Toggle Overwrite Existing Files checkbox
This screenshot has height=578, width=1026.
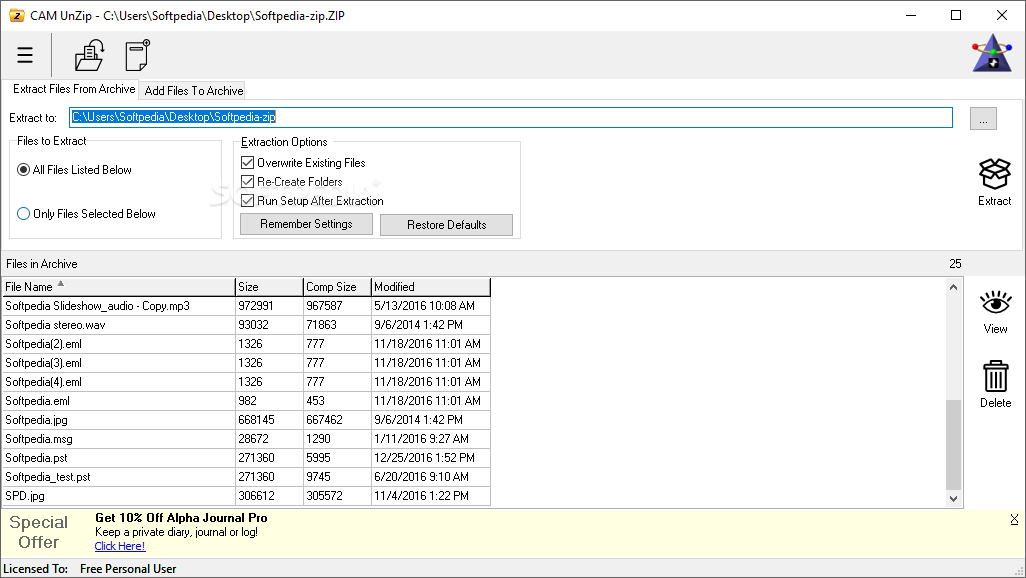pos(247,162)
